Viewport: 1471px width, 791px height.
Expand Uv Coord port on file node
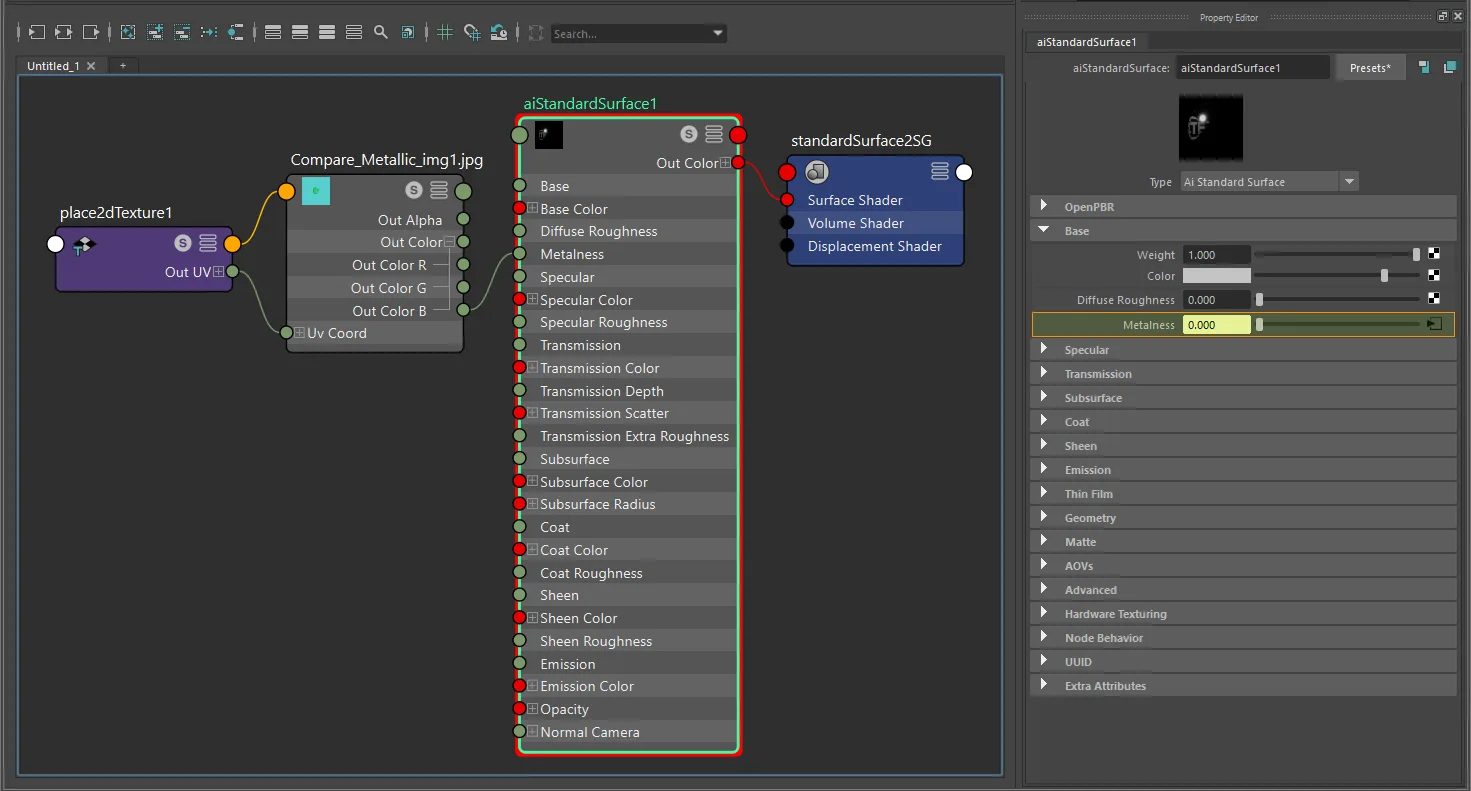pos(299,333)
